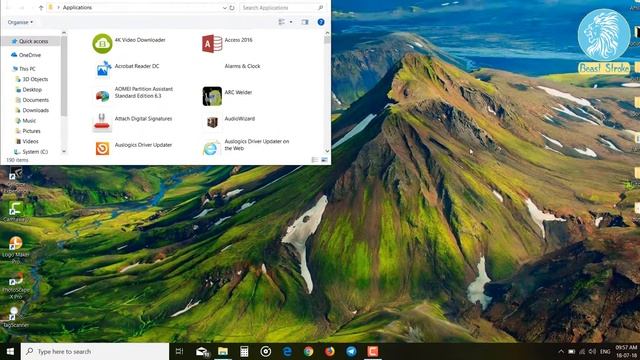The height and width of the screenshot is (360, 640).
Task: Select AOMEI Partition Assistant icon
Action: coord(102,96)
